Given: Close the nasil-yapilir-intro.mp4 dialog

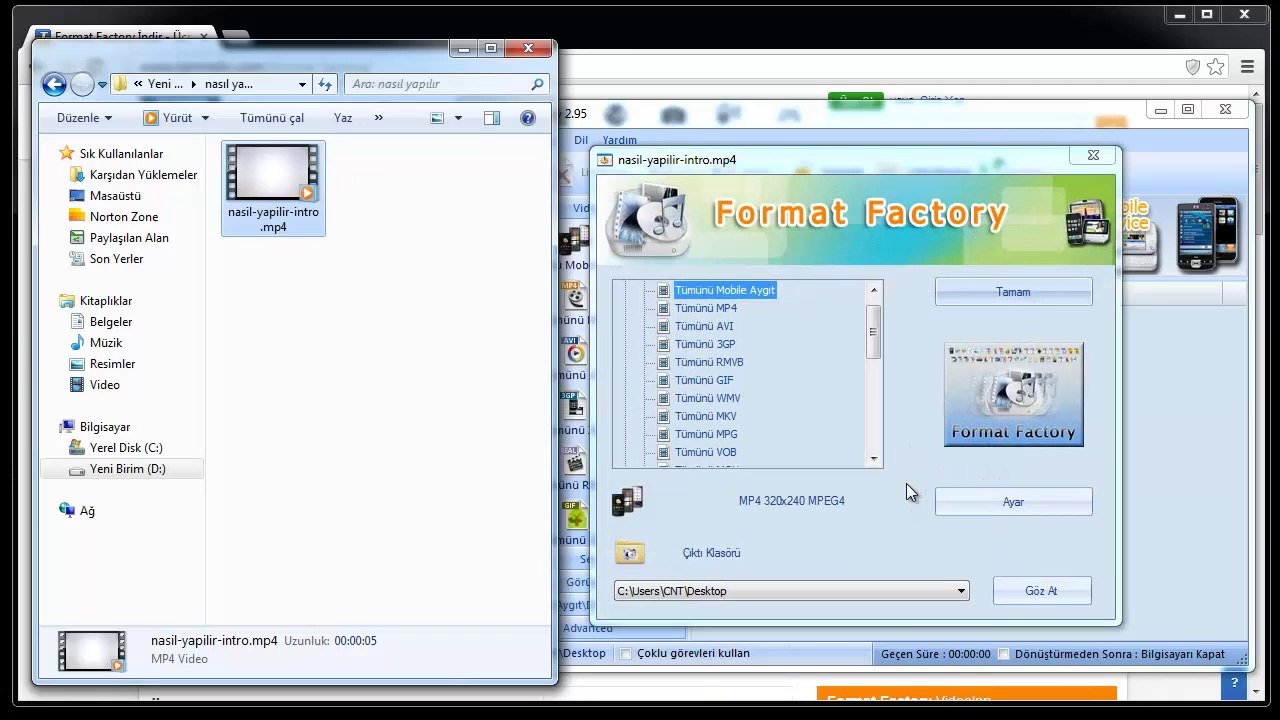Looking at the screenshot, I should pos(1093,156).
